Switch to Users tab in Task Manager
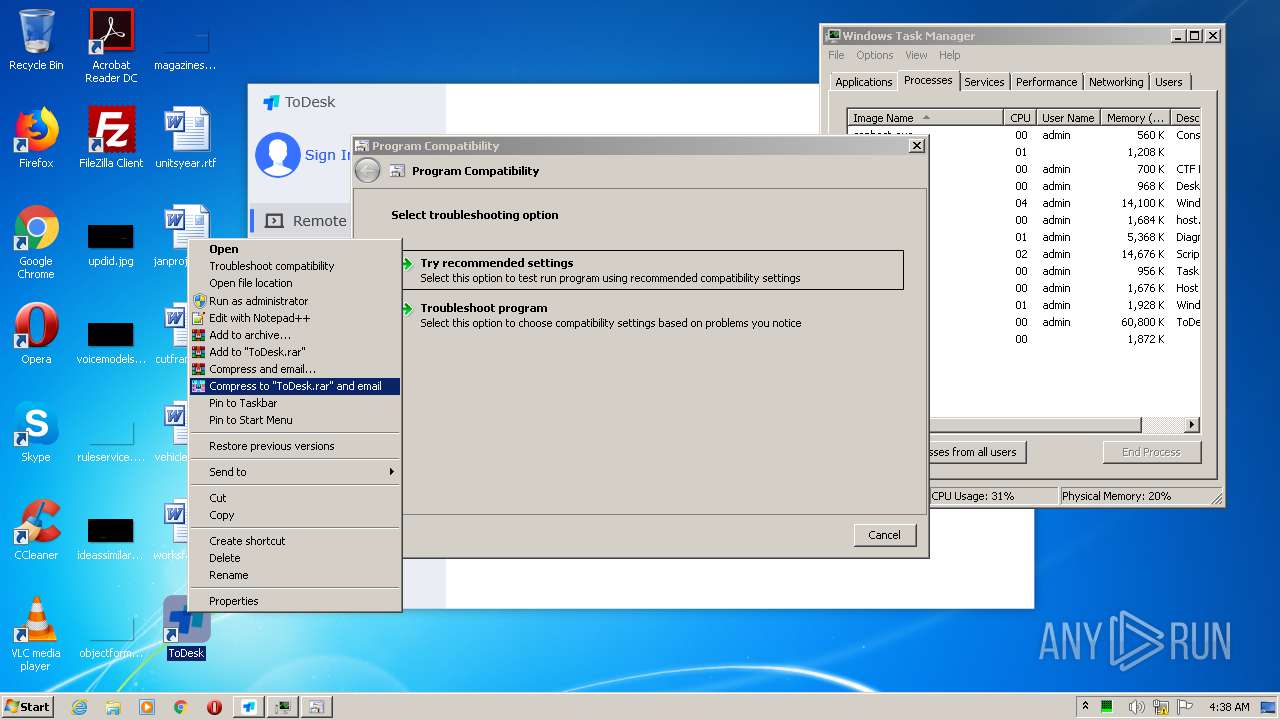Image resolution: width=1280 pixels, height=720 pixels. point(1169,82)
